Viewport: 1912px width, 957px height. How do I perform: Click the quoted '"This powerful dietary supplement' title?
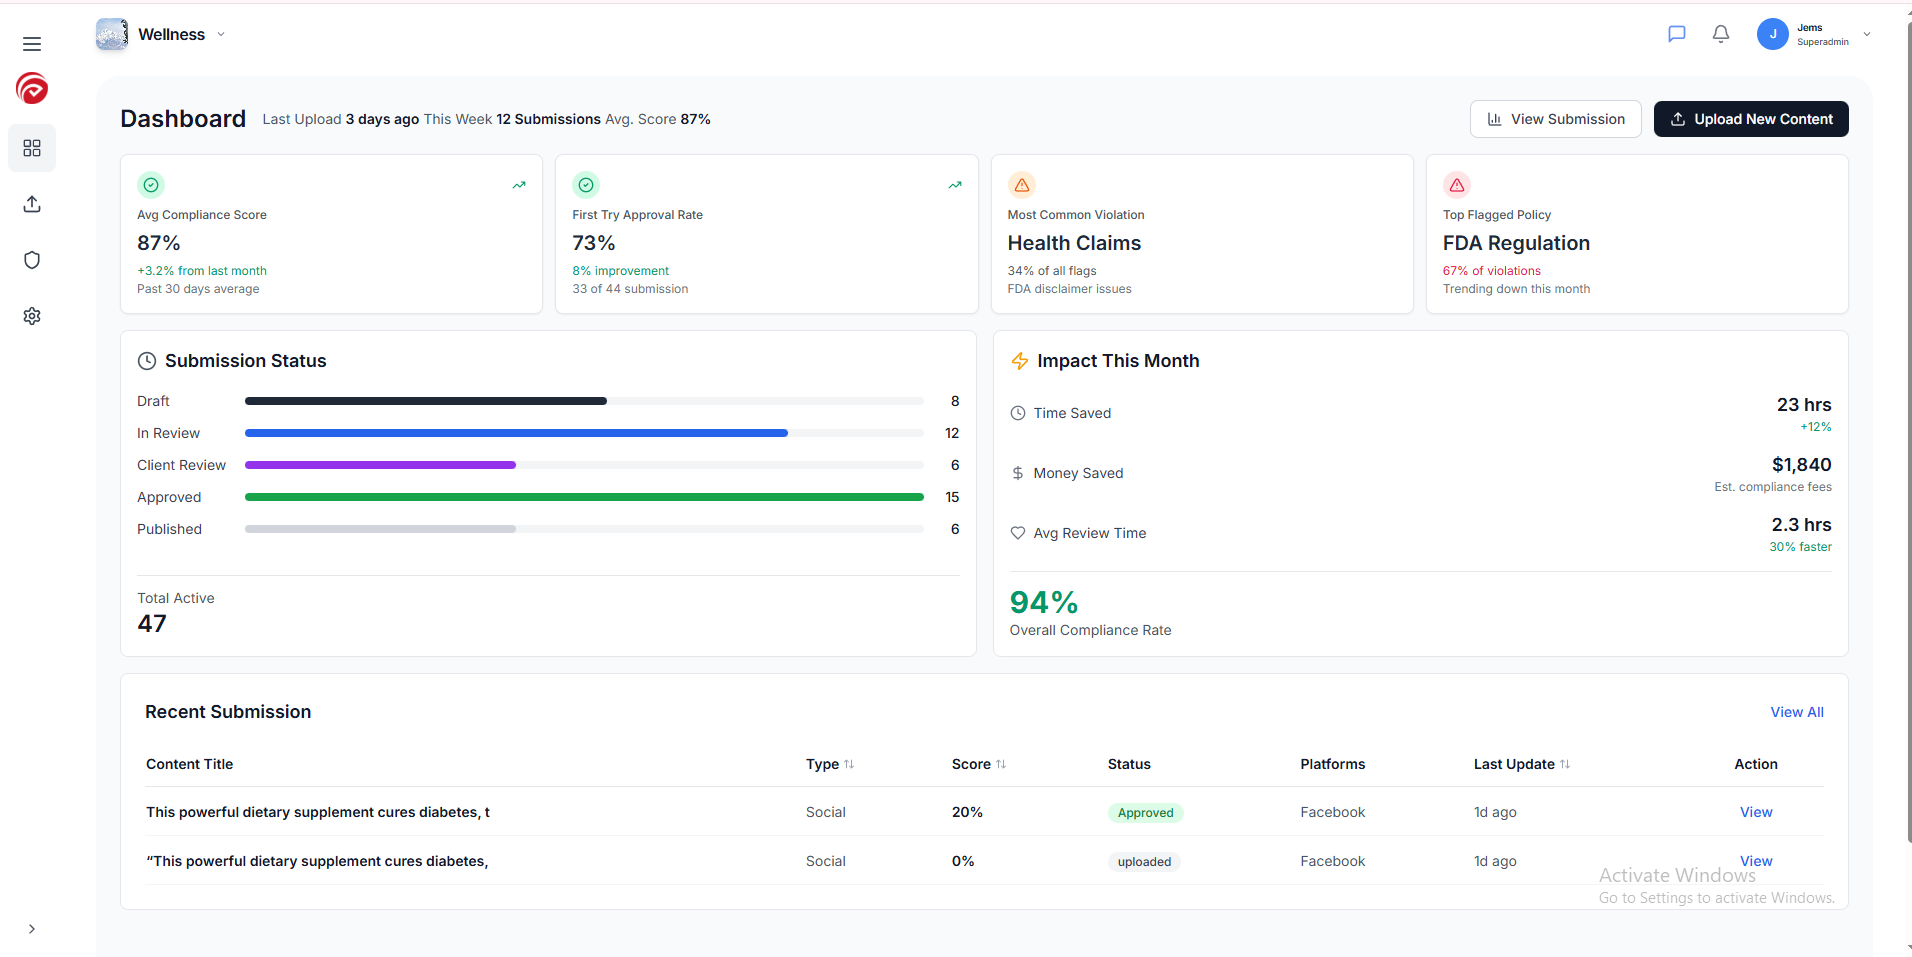(x=317, y=861)
